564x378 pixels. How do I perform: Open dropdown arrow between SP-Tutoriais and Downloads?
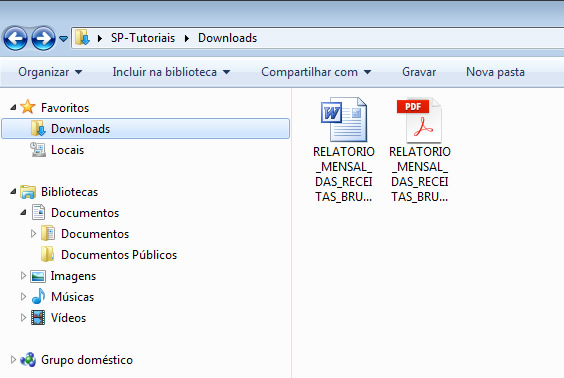[x=187, y=38]
